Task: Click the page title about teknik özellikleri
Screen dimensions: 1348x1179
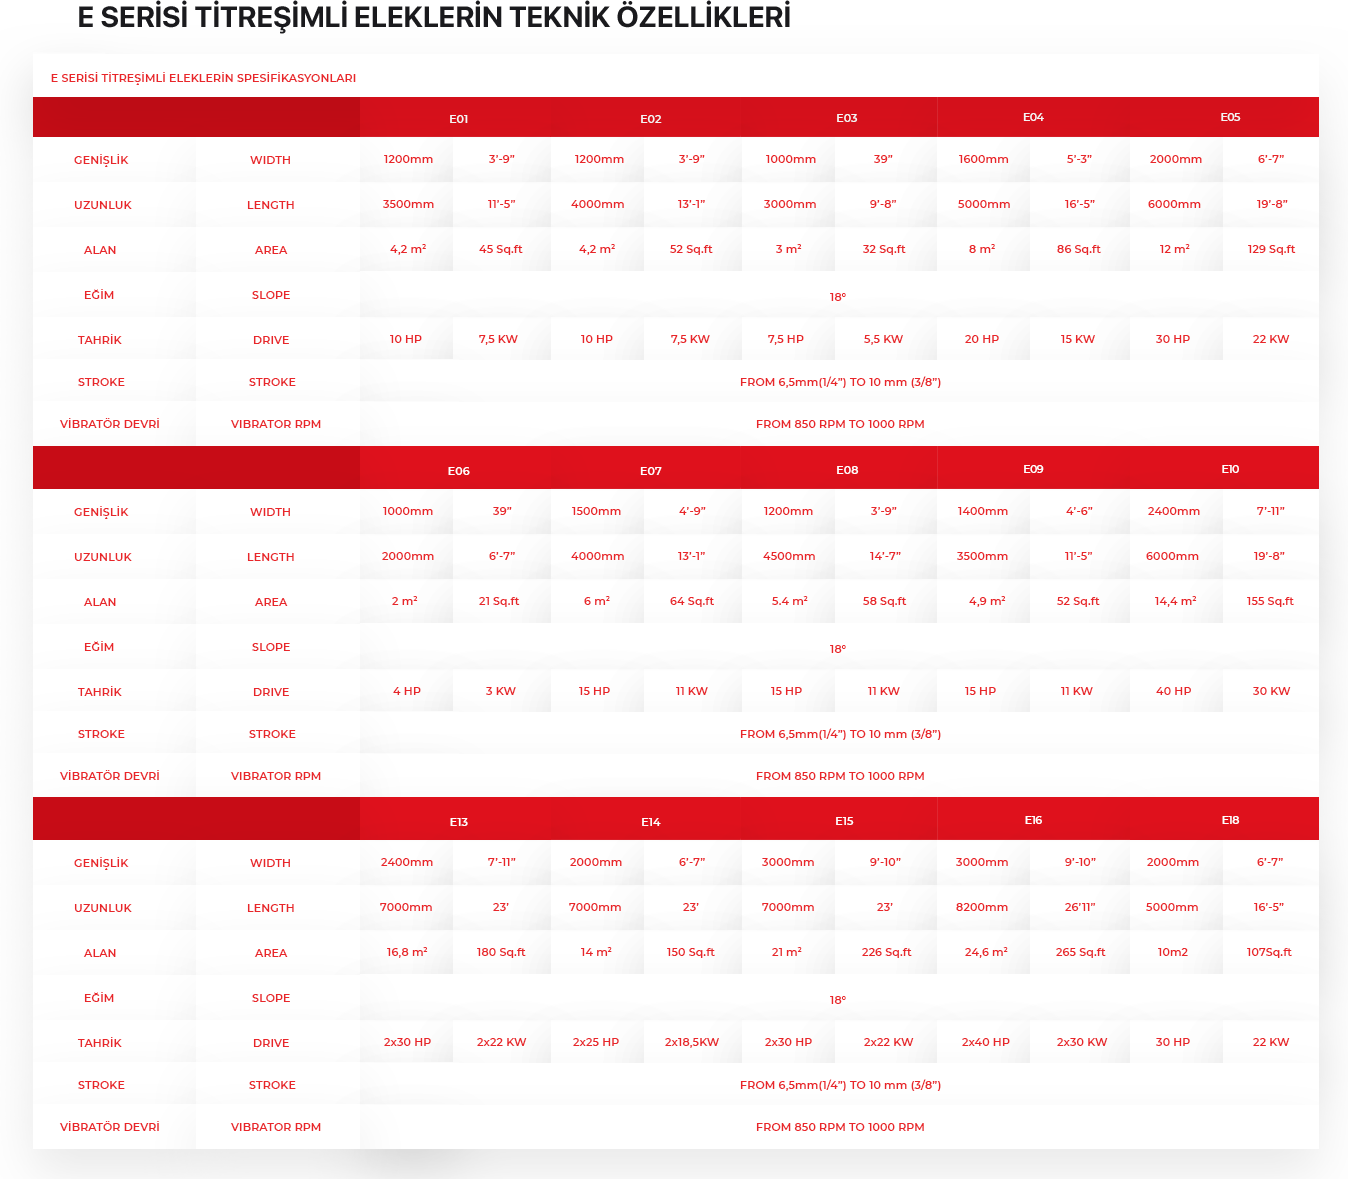Action: click(434, 16)
